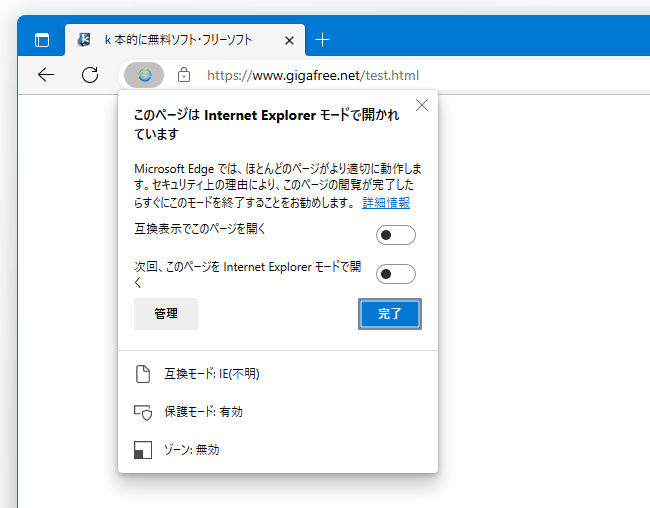Close the IE mode popup
650x508 pixels.
422,105
